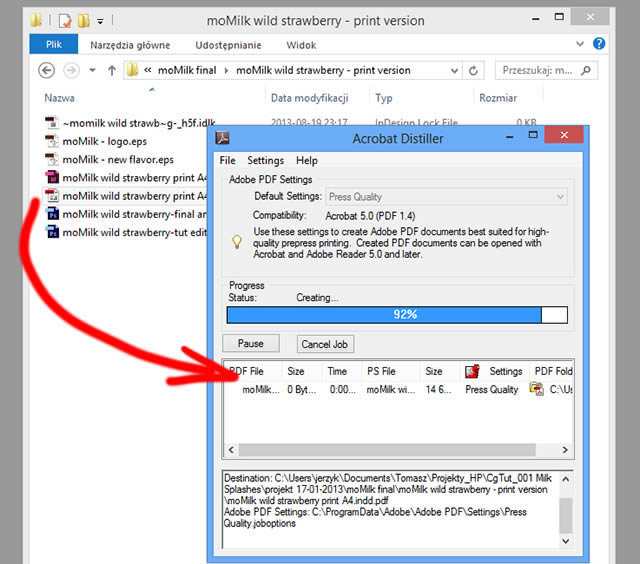
Task: Click the PDF folder icon in job row
Action: click(536, 389)
